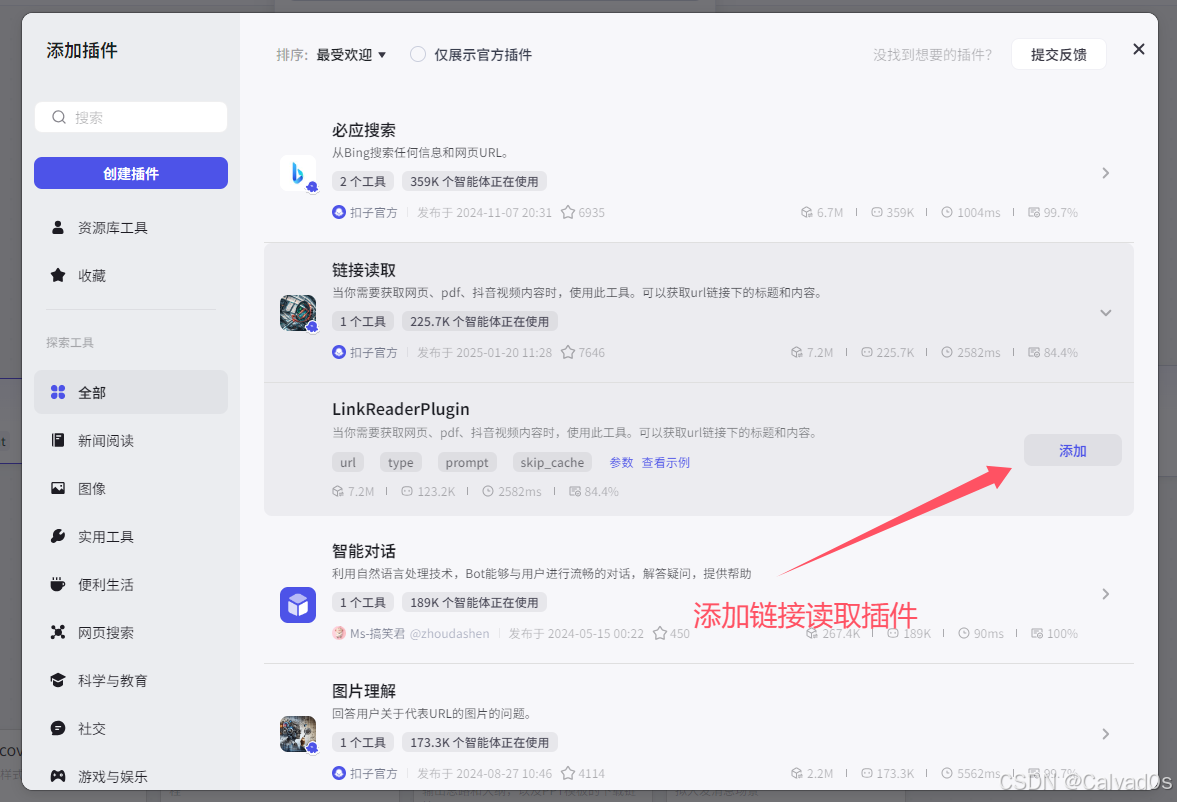Viewport: 1177px width, 802px height.
Task: Select the 实用工具 category
Action: click(131, 536)
